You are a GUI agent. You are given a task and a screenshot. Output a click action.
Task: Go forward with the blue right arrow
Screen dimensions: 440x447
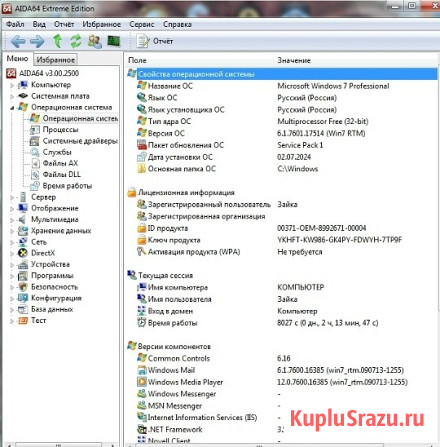pos(37,41)
